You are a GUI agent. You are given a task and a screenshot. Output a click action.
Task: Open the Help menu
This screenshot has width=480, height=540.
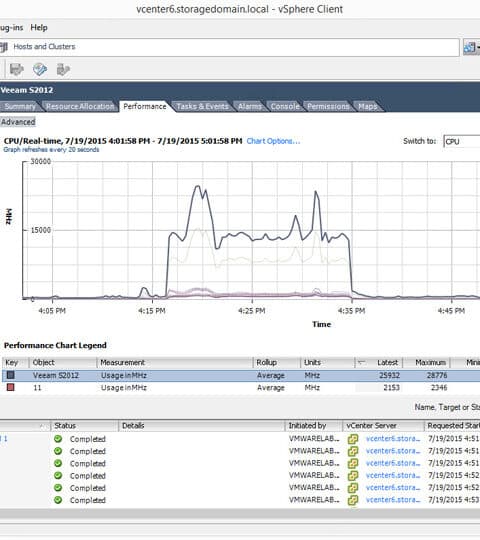[39, 28]
